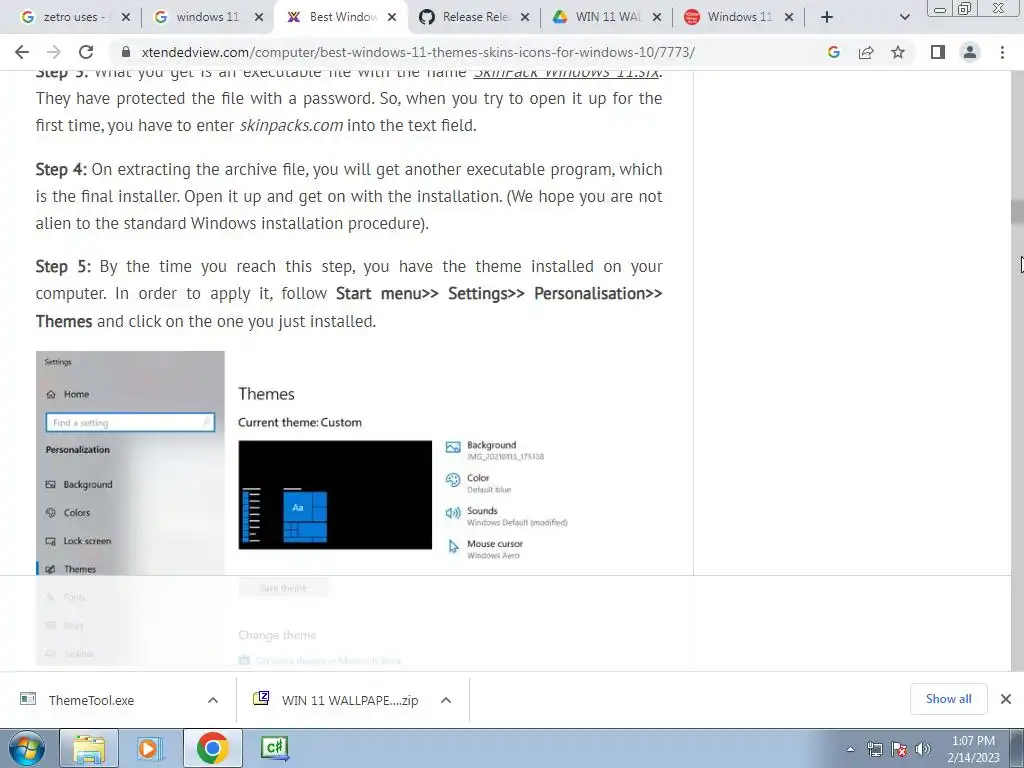
Task: Reload the current page
Action: click(x=86, y=52)
